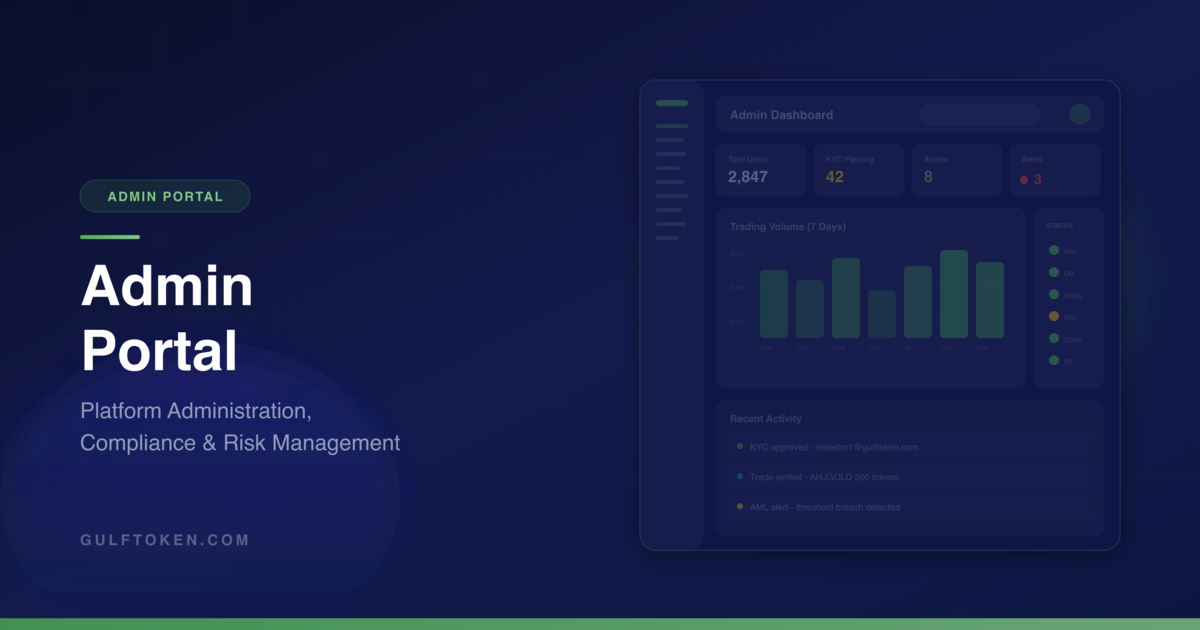Click the green DB status indicator
Viewport: 1200px width, 630px height.
[x=1054, y=272]
